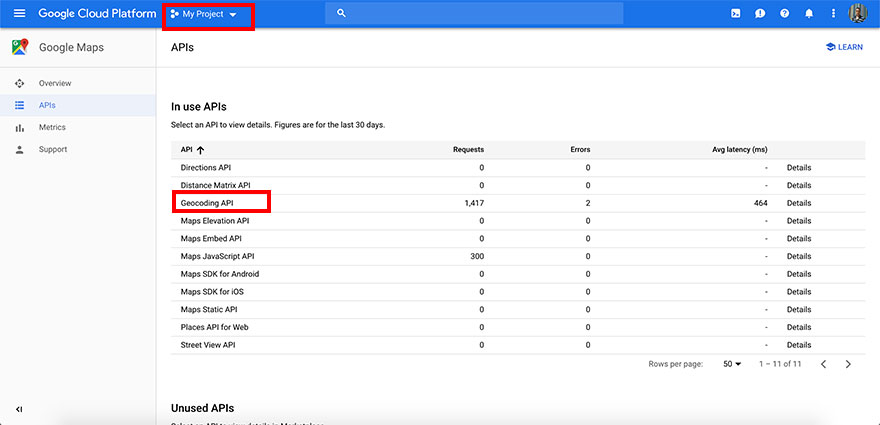Open the help question mark icon
Screen dimensions: 880x425
click(785, 14)
